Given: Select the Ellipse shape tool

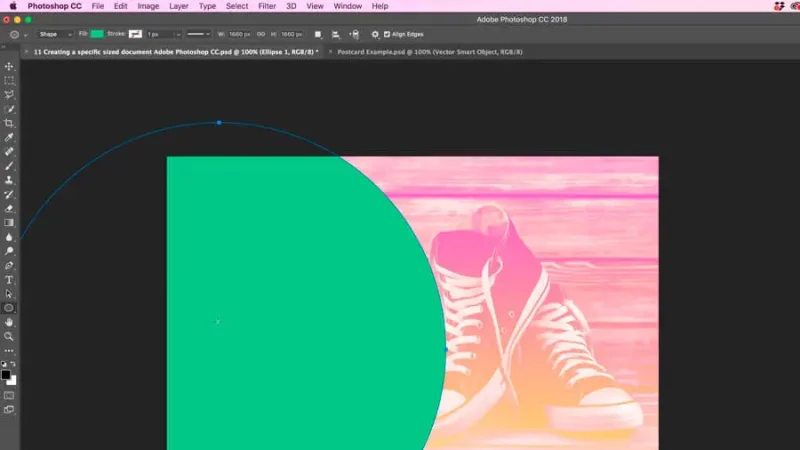Looking at the screenshot, I should pos(9,308).
